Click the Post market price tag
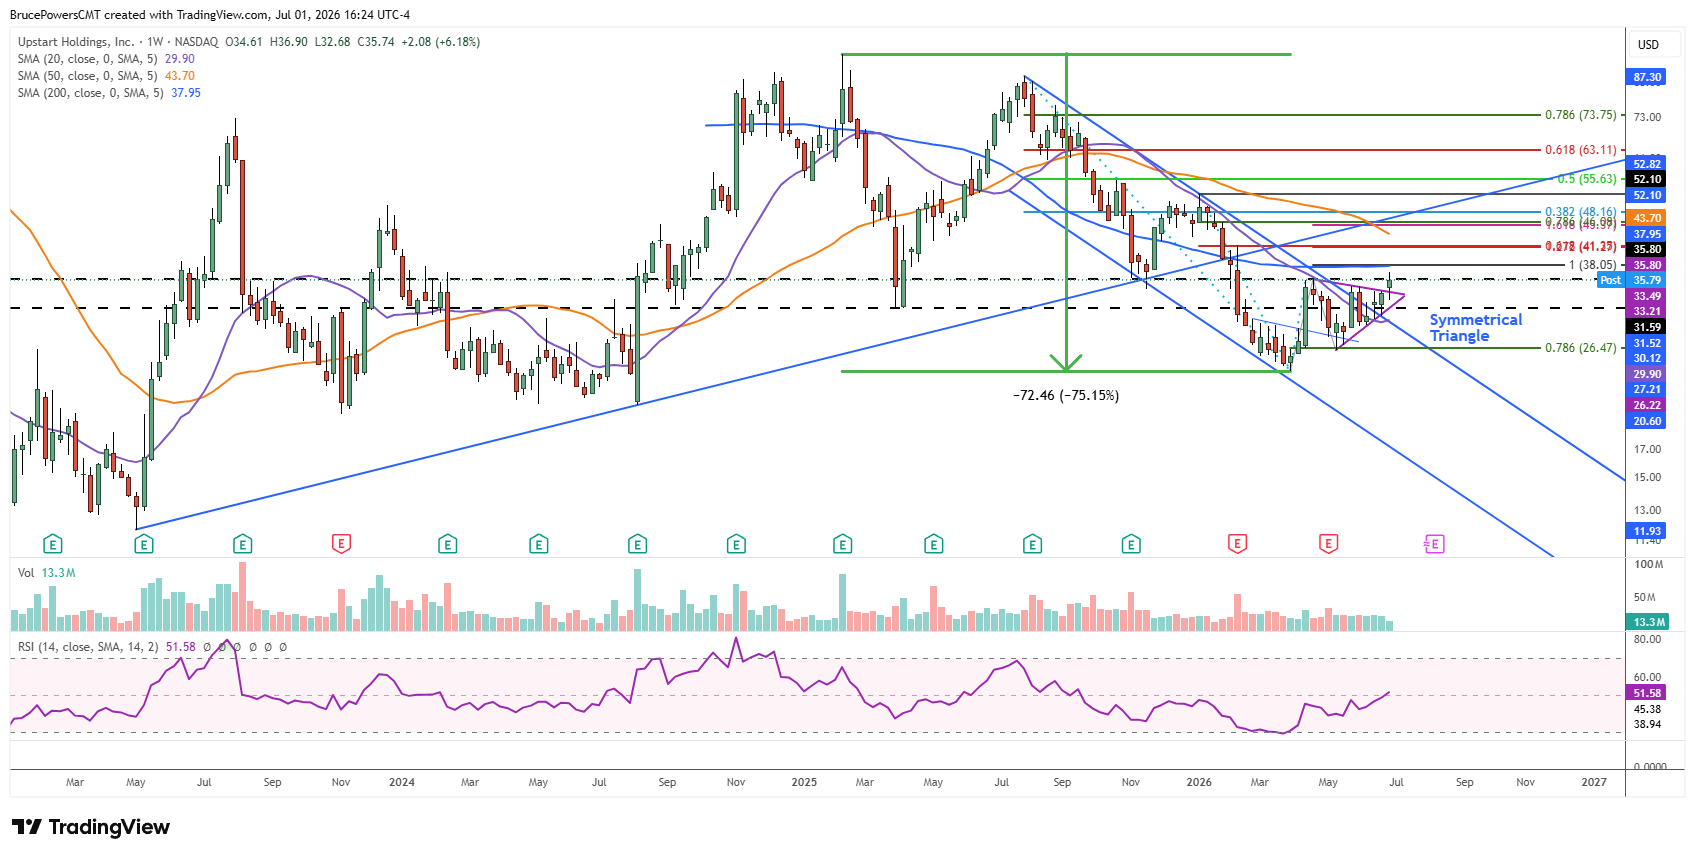The width and height of the screenshot is (1695, 857). coord(1610,280)
